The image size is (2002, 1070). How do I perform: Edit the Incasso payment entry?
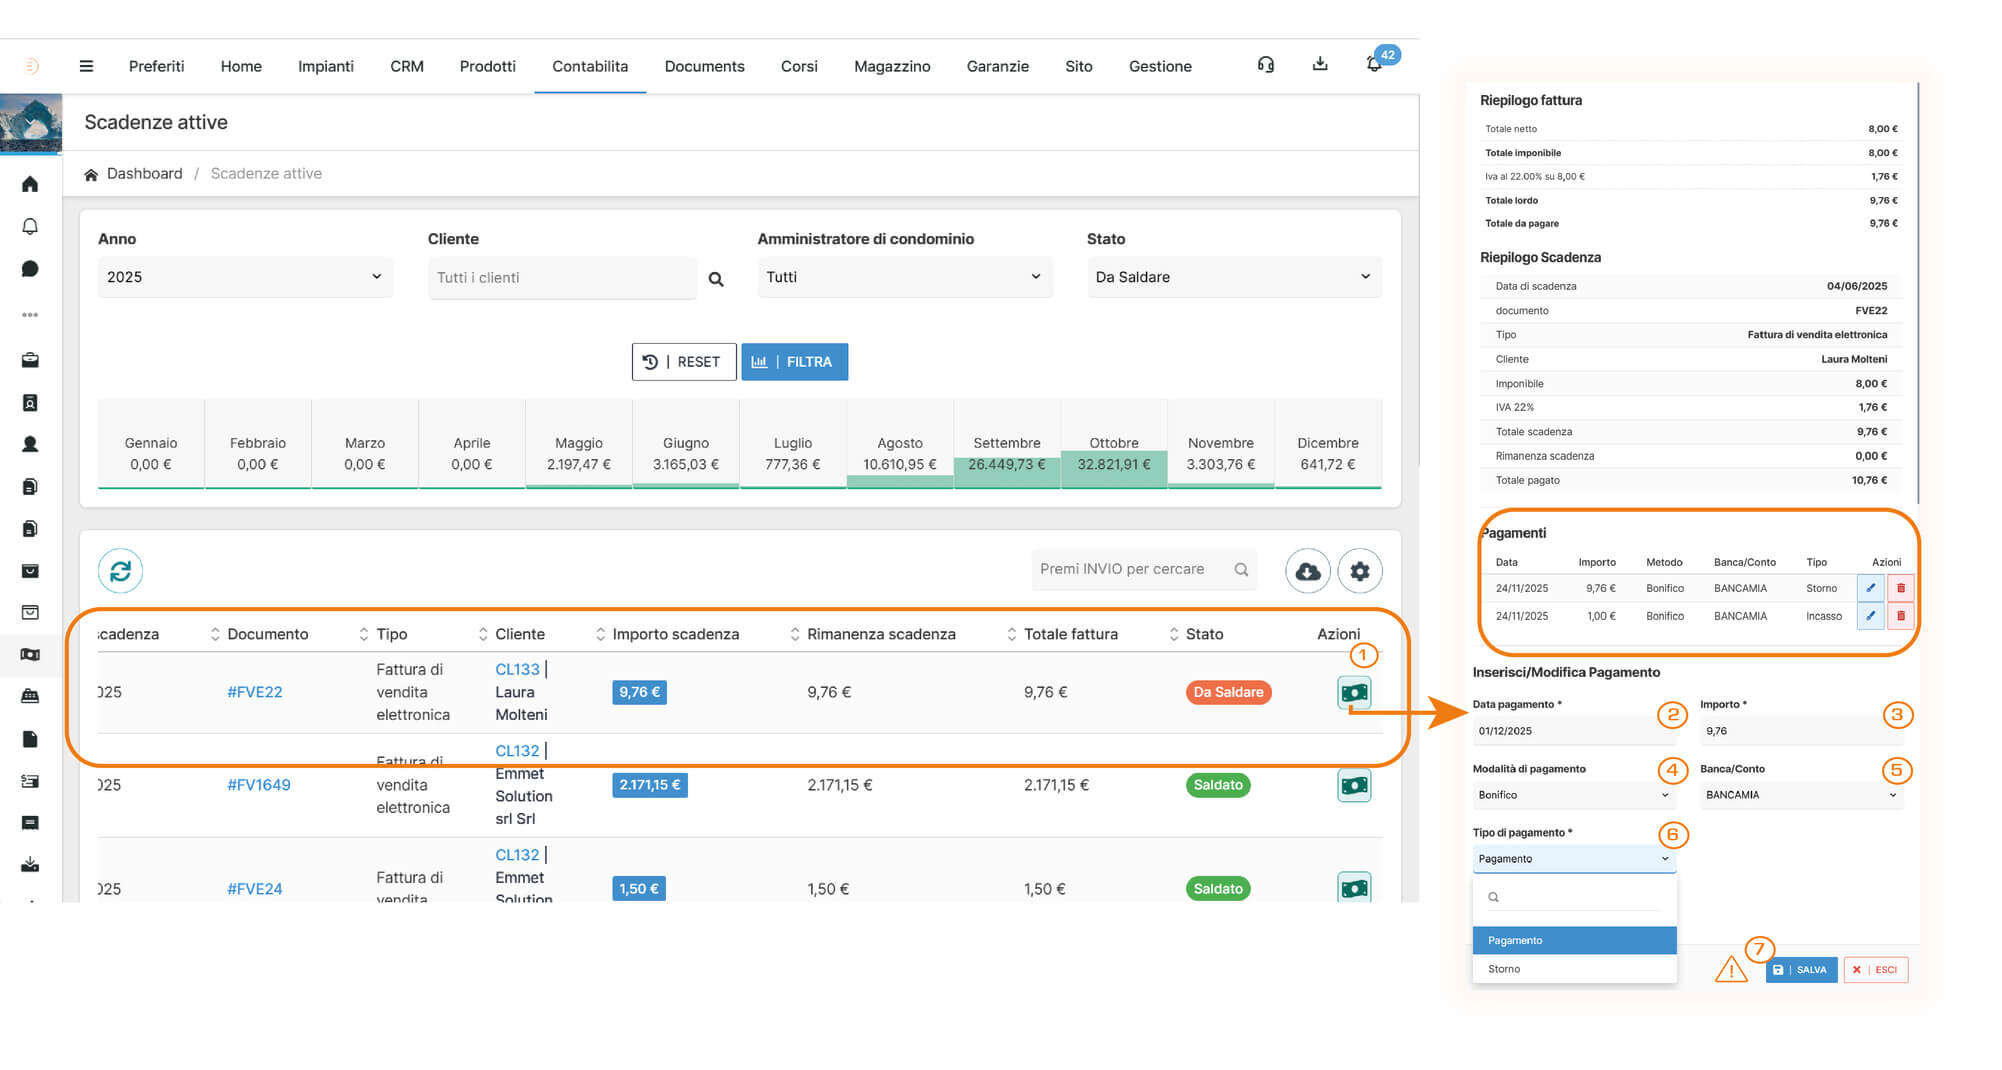tap(1870, 616)
